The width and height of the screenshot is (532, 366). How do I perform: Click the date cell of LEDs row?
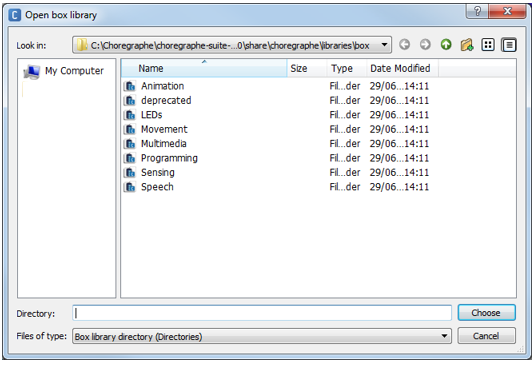(x=399, y=115)
